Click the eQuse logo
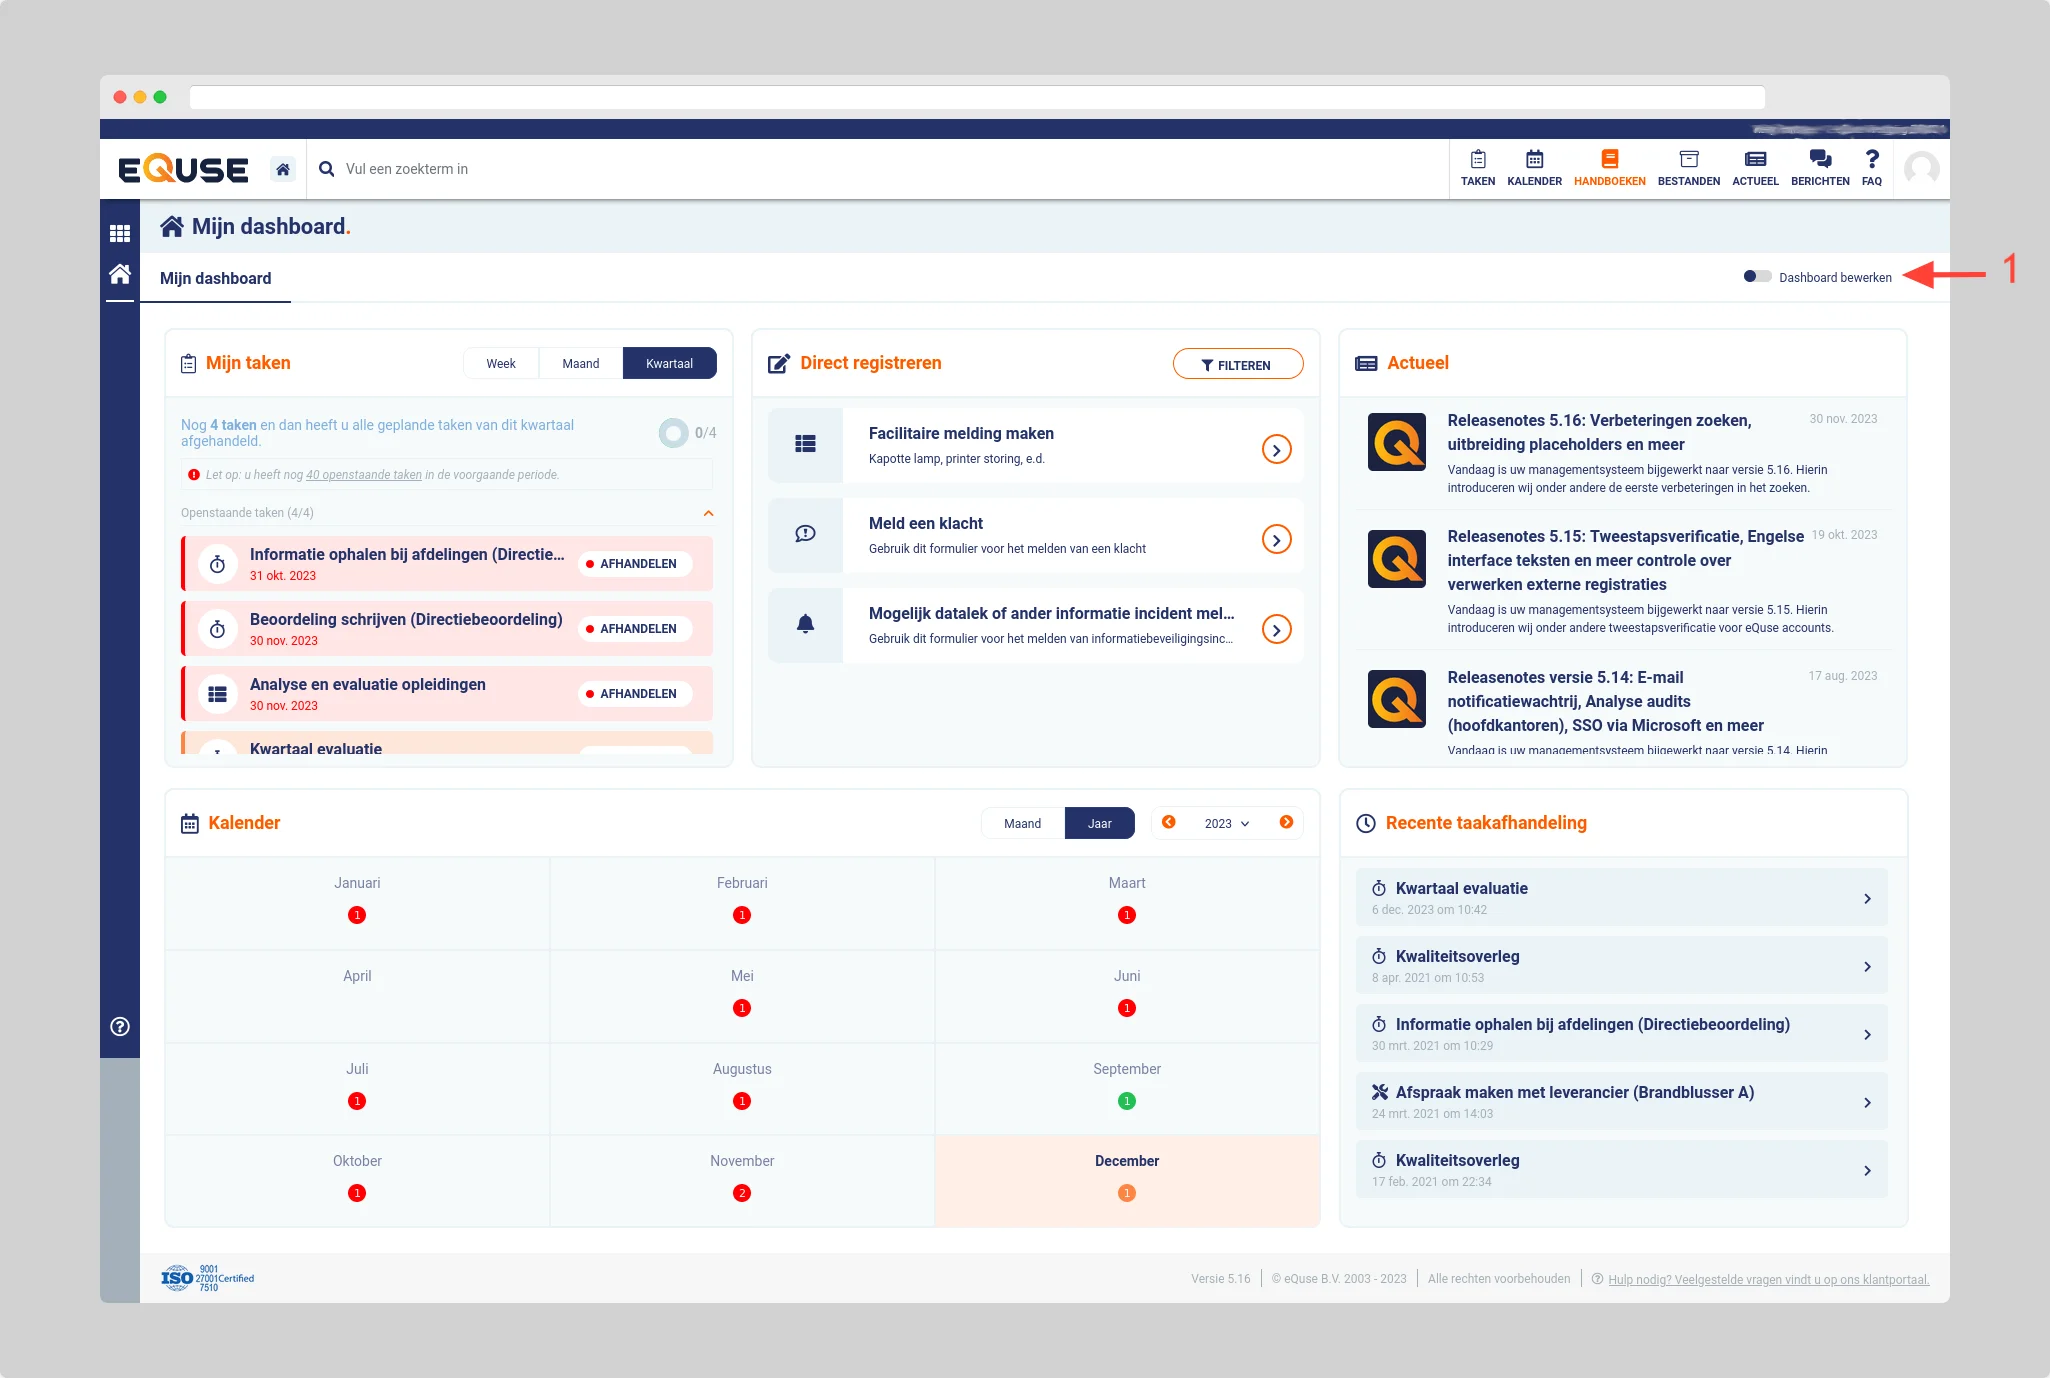This screenshot has height=1378, width=2050. [x=183, y=169]
